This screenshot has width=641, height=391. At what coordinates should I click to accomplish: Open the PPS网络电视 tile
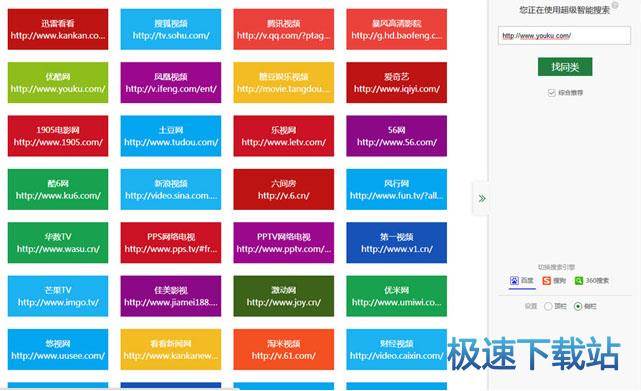171,243
